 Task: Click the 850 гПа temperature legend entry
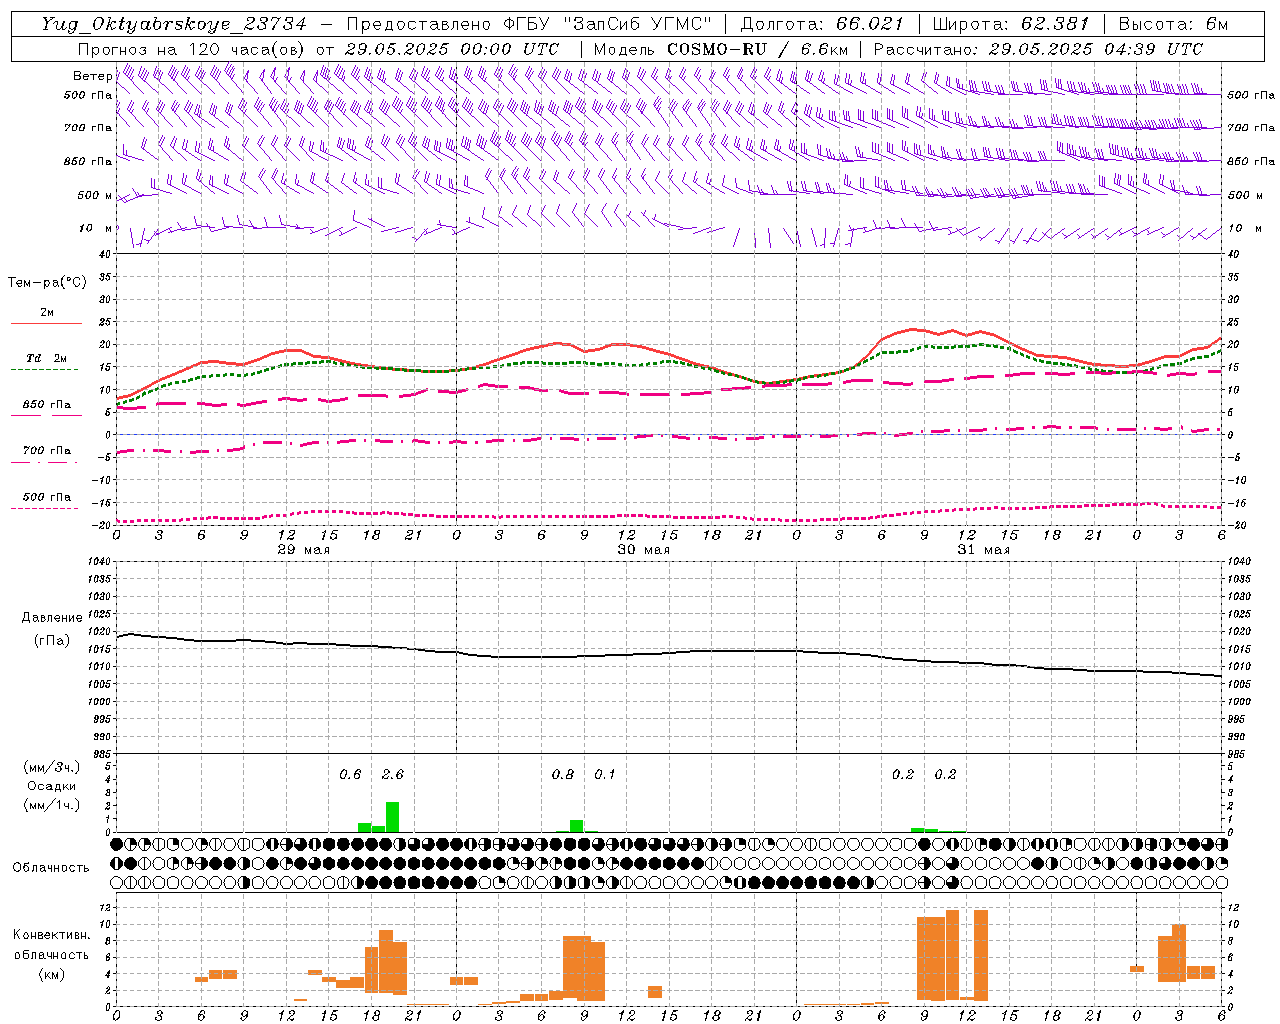pyautogui.click(x=47, y=405)
